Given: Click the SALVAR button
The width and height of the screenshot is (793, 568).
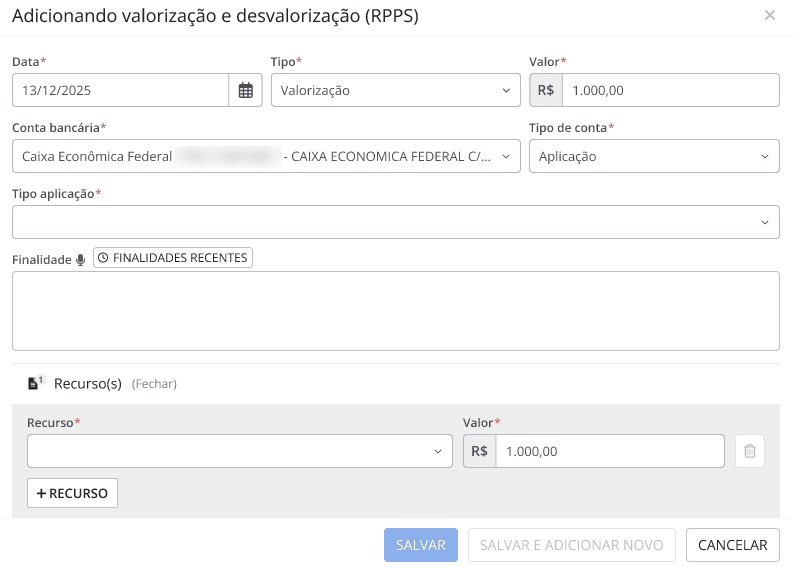Looking at the screenshot, I should click(421, 545).
